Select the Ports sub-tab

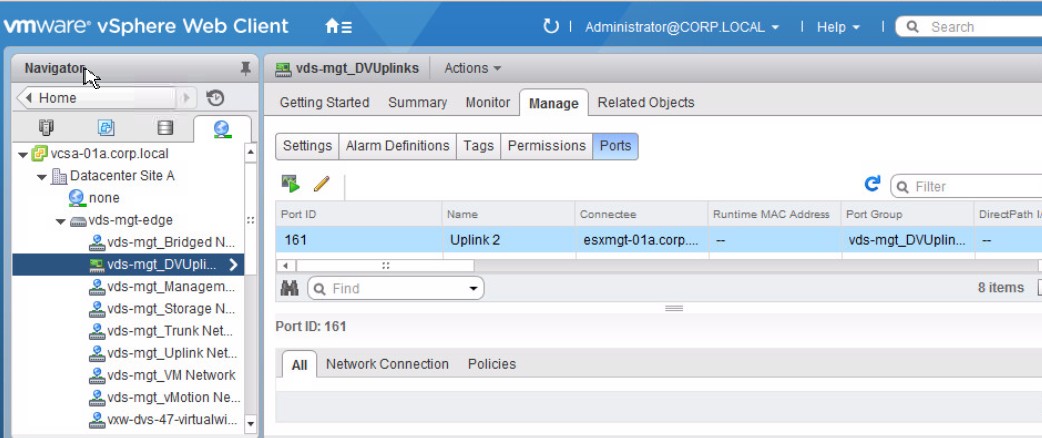coord(615,146)
